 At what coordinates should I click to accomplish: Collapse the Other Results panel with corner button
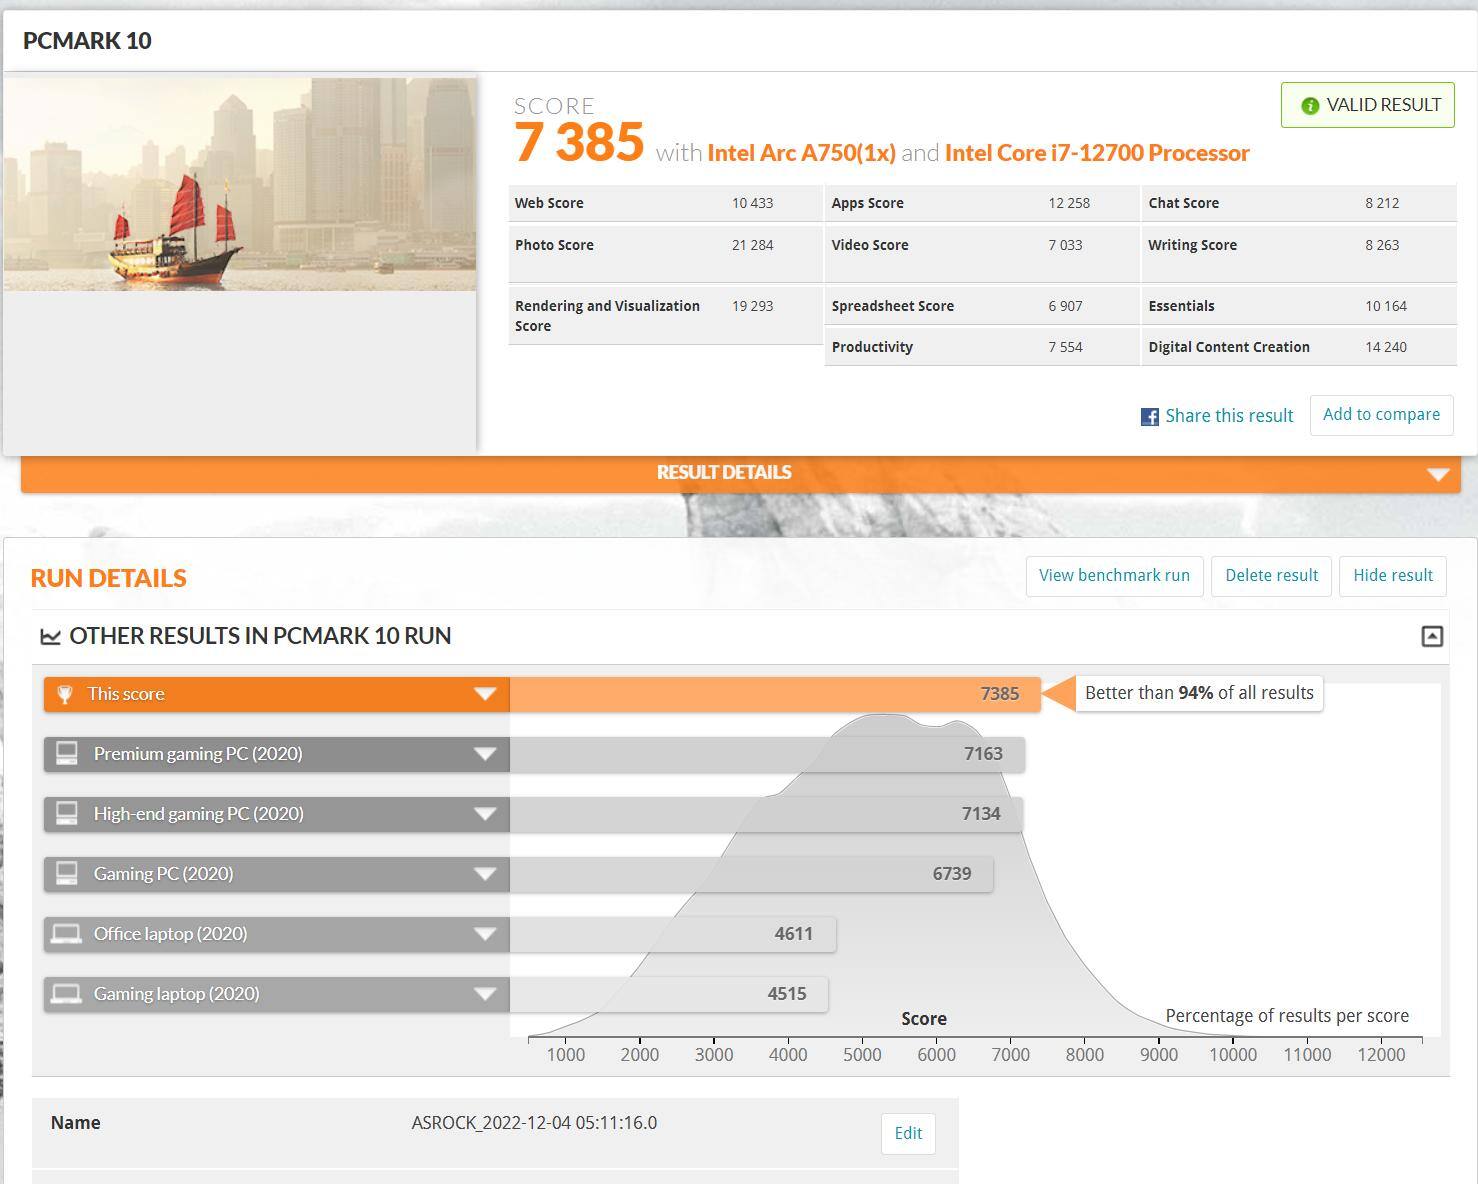click(x=1432, y=637)
